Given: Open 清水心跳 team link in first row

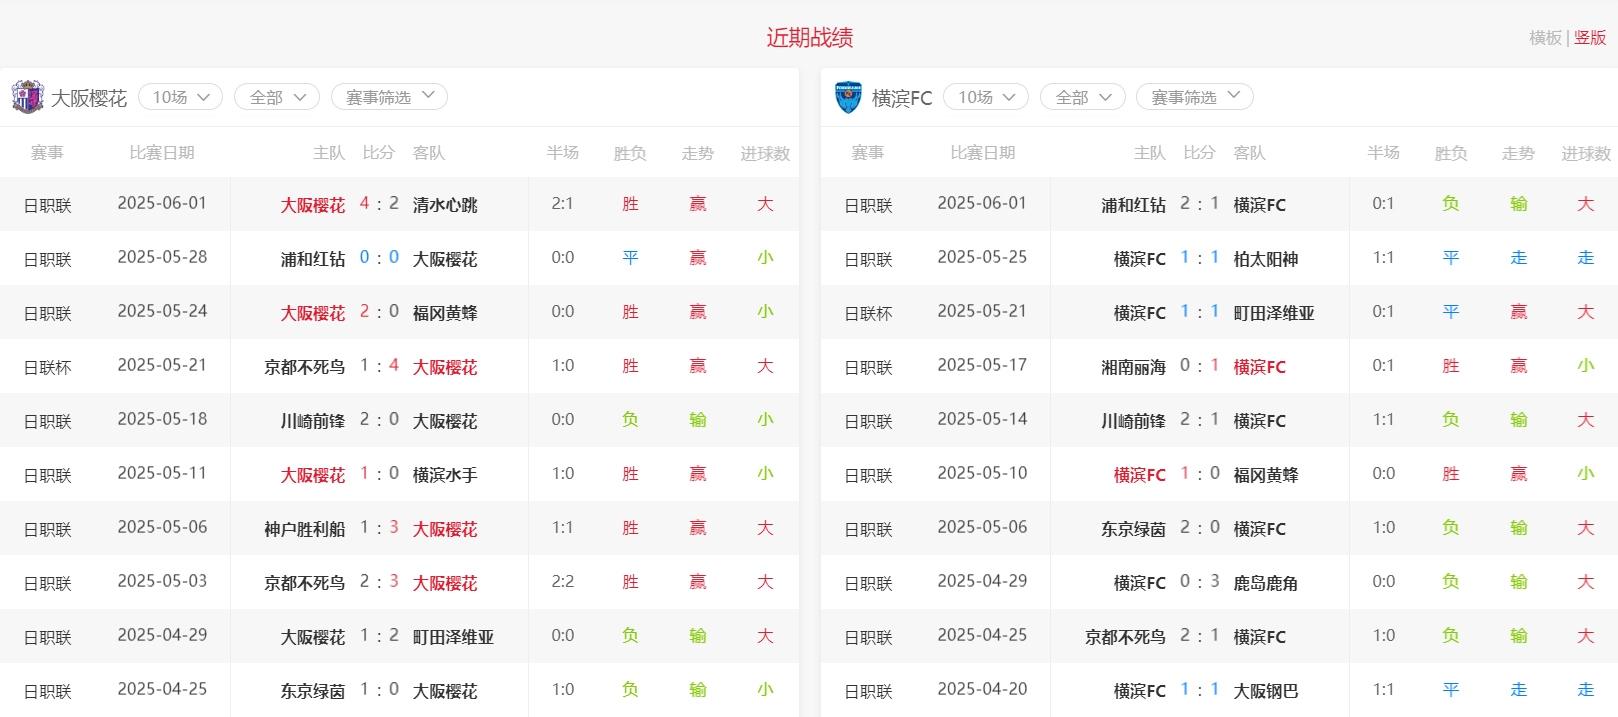Looking at the screenshot, I should [445, 205].
